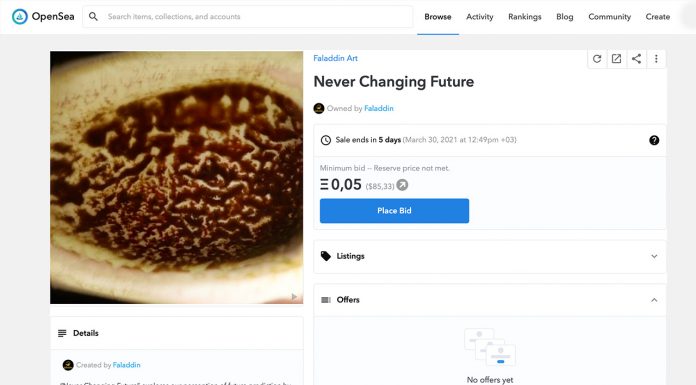Open the Activity menu item

[479, 17]
